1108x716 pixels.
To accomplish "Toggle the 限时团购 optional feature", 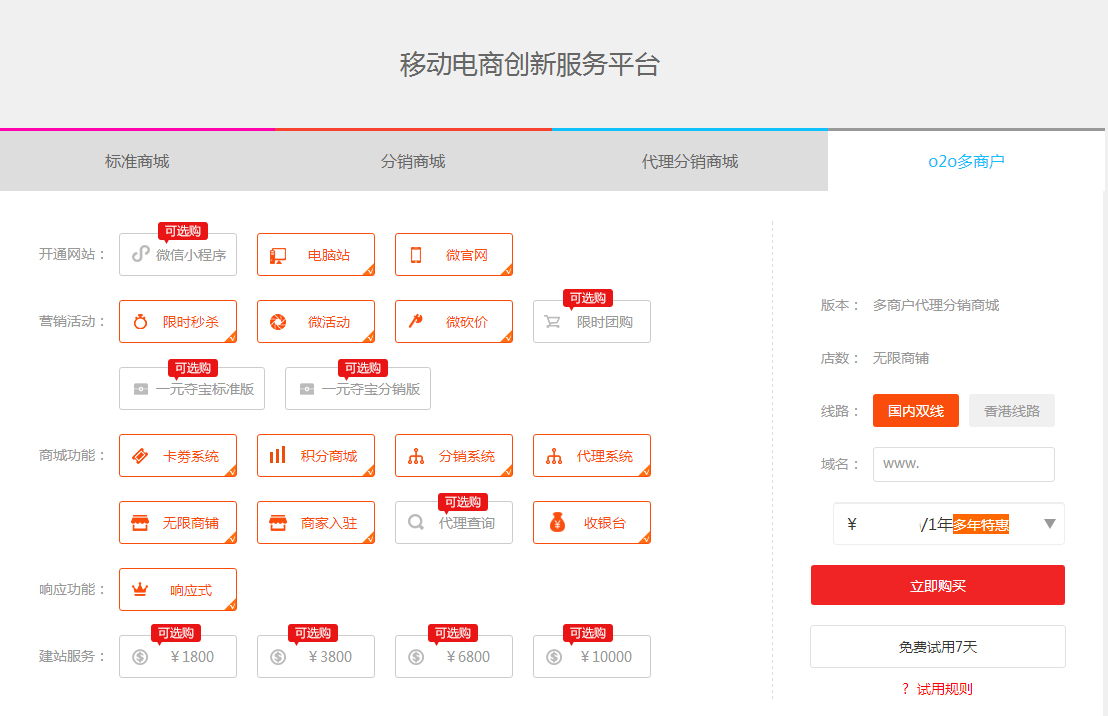I will pyautogui.click(x=591, y=322).
